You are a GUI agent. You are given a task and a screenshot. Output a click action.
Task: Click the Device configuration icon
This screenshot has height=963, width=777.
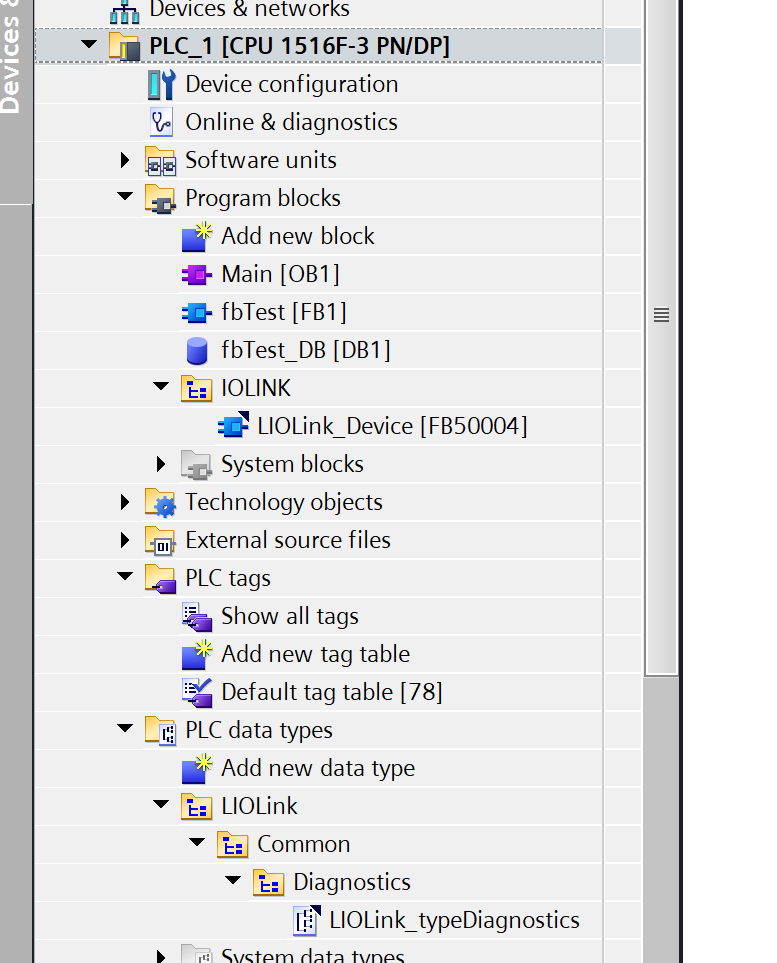pyautogui.click(x=161, y=85)
